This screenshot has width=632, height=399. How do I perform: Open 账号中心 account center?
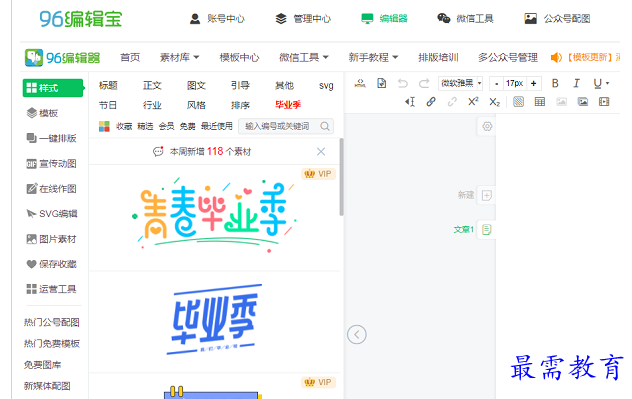pyautogui.click(x=217, y=19)
